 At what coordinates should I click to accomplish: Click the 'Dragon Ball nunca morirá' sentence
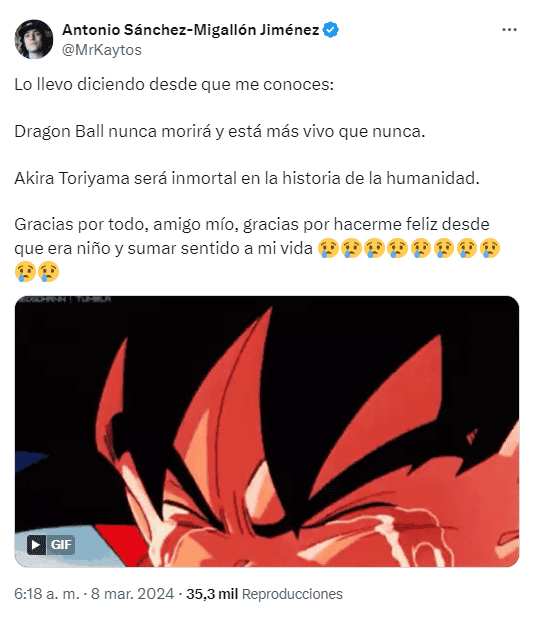220,132
